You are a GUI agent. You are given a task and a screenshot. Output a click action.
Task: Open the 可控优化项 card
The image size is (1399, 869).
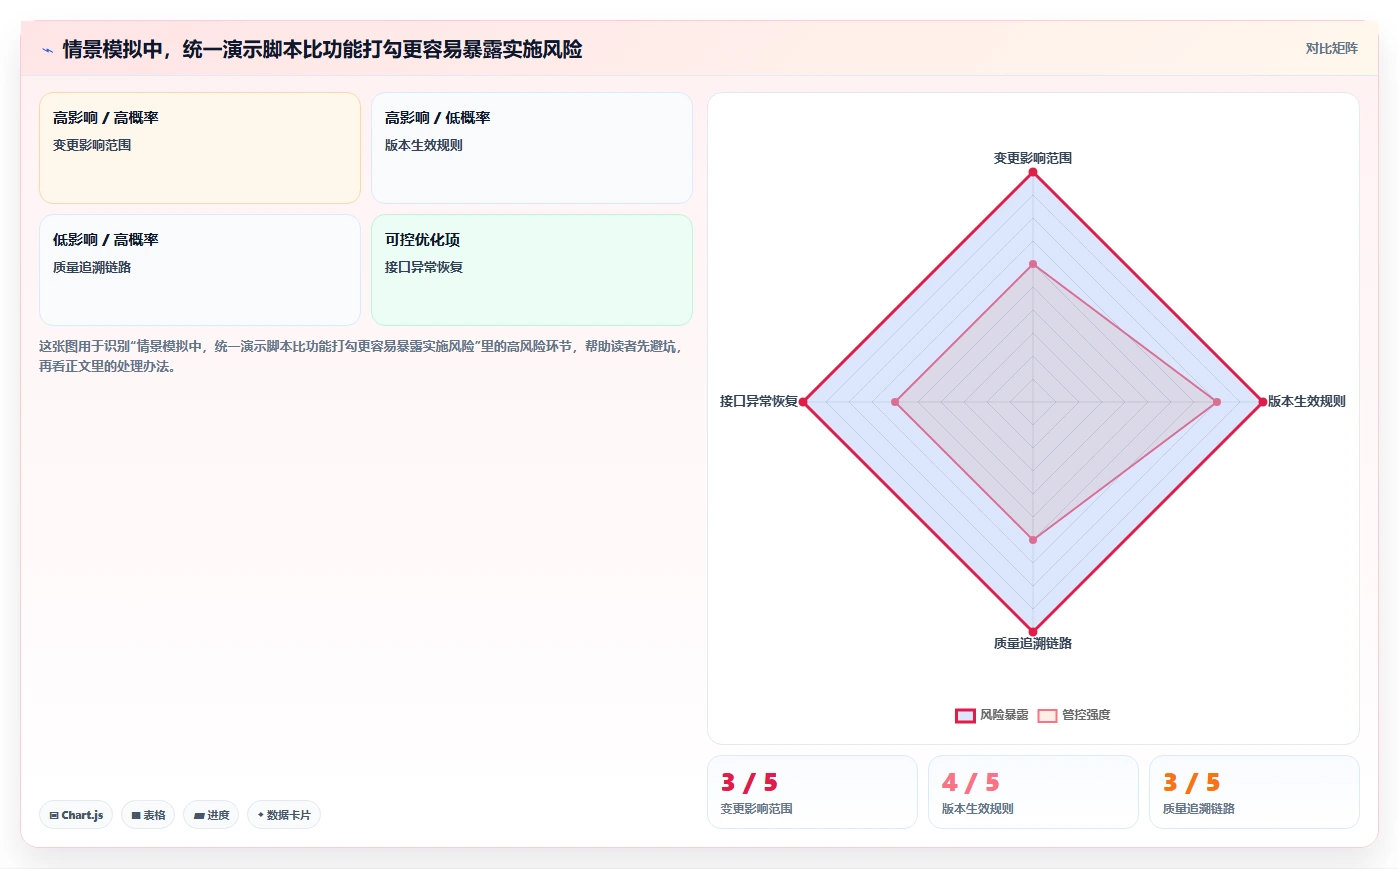[532, 270]
